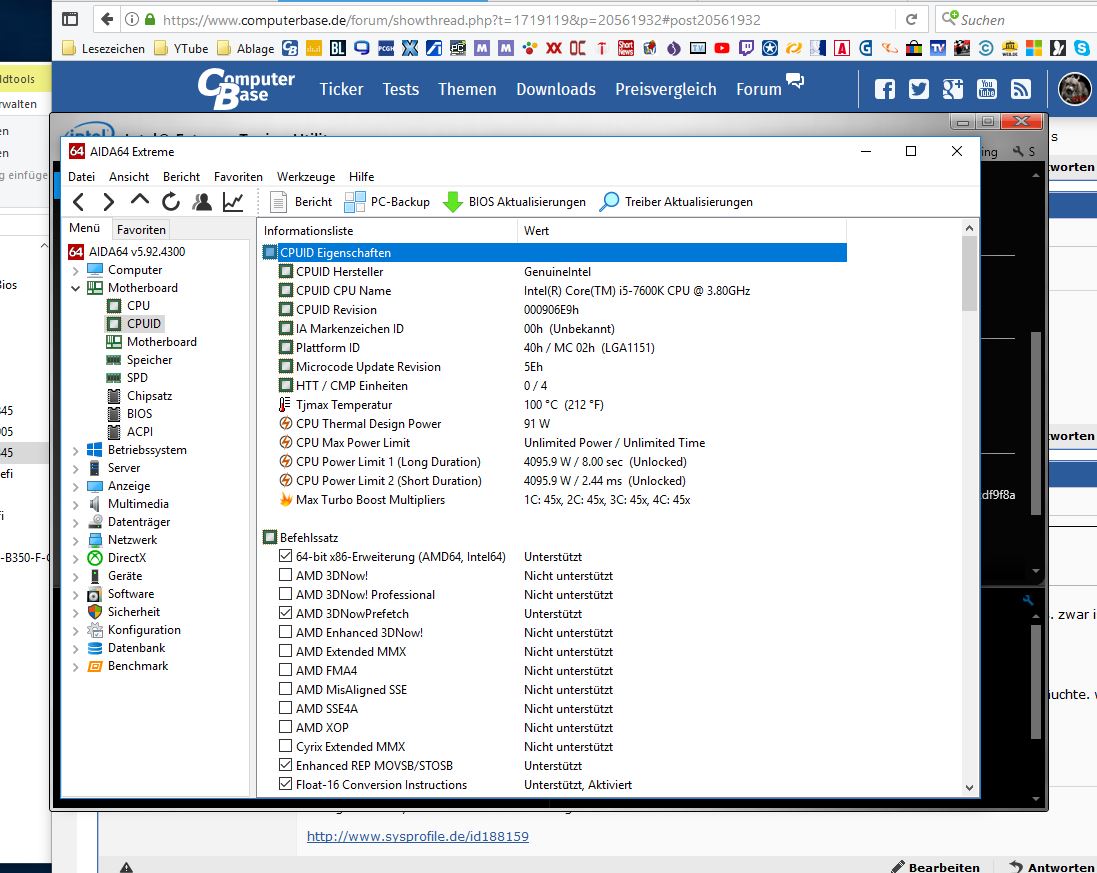Select BIOS in the tree
1097x873 pixels.
tap(139, 413)
